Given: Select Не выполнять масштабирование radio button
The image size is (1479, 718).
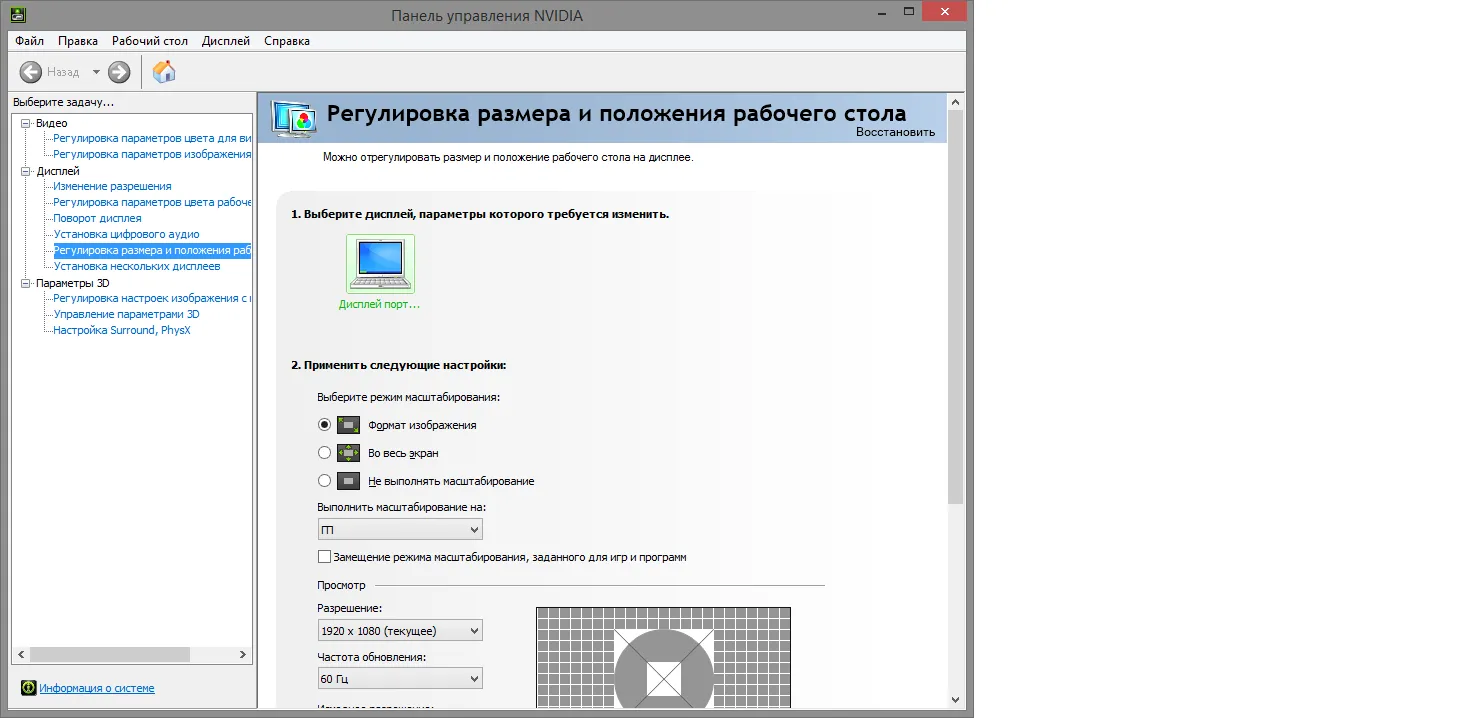Looking at the screenshot, I should tap(324, 480).
